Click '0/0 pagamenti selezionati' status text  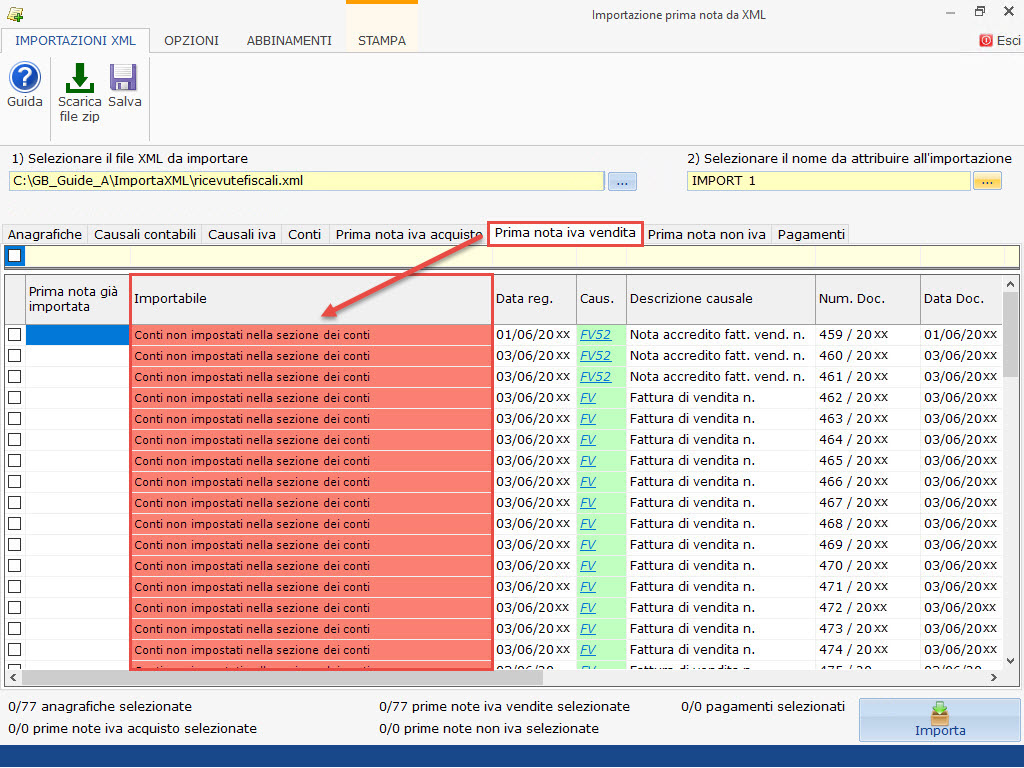coord(763,707)
